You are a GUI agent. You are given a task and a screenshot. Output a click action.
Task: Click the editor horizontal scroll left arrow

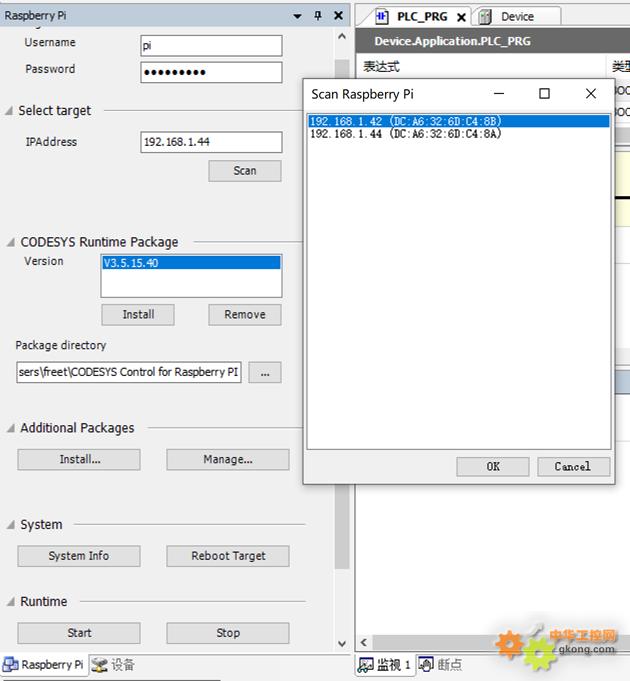(364, 642)
